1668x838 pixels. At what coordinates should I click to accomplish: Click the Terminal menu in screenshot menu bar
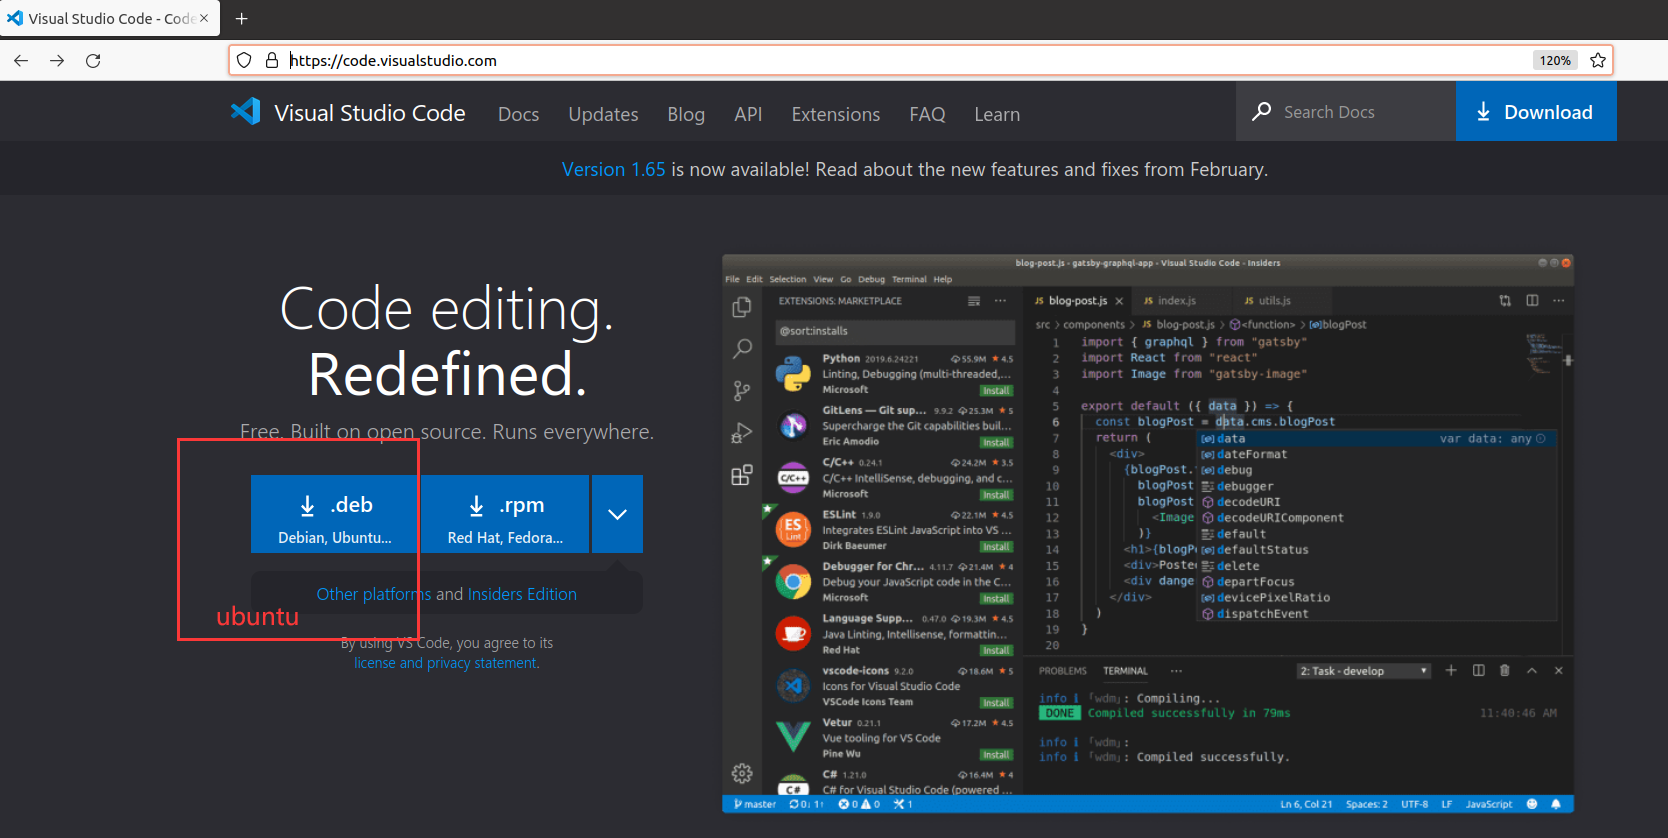[x=909, y=279]
